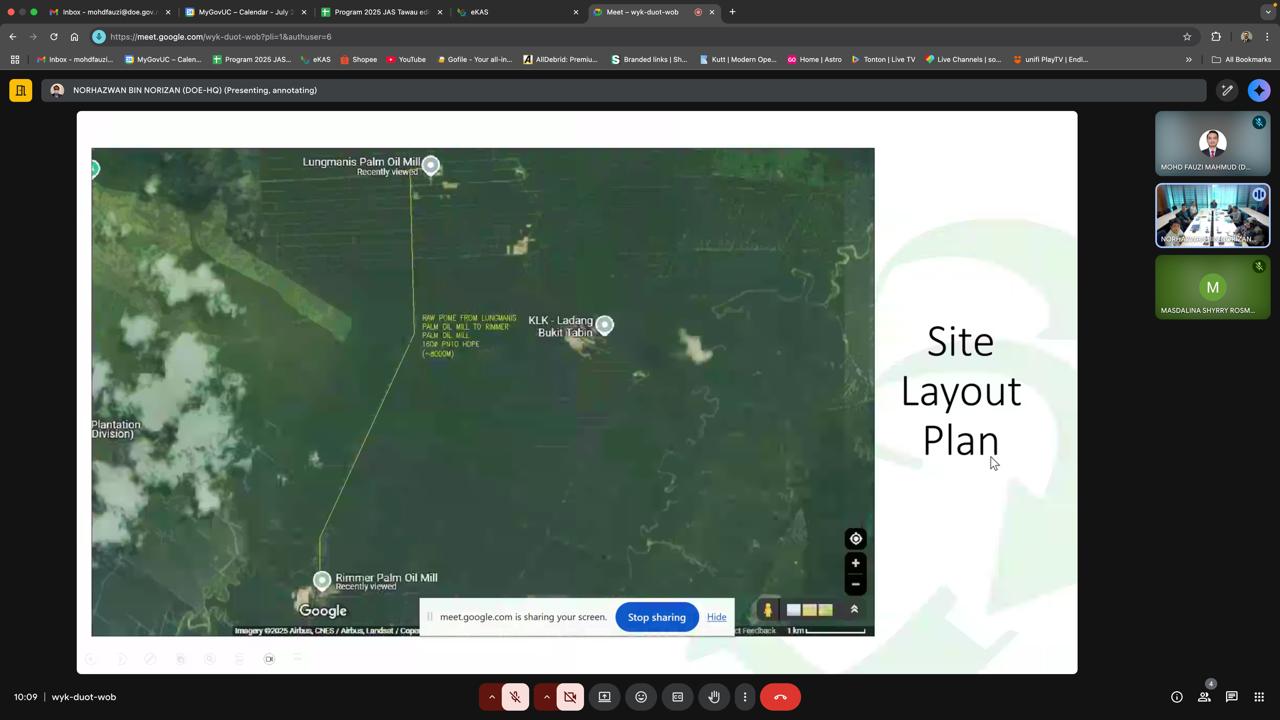Toggle the microphone mute button
1280x720 pixels.
515,697
